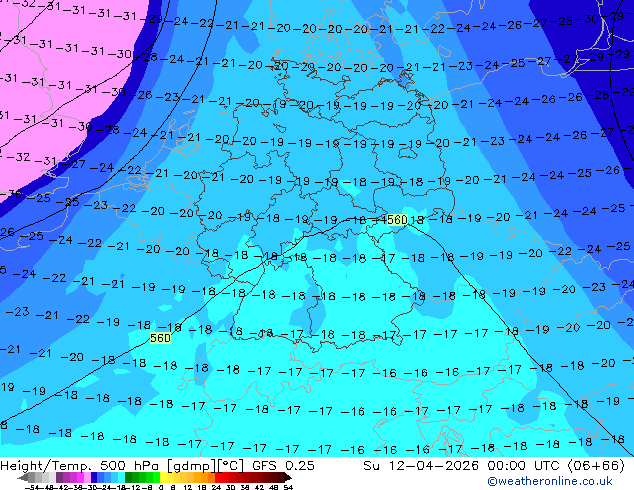Click the gray arrow at the legend's left end
Viewport: 634px width, 490px height.
click(22, 477)
